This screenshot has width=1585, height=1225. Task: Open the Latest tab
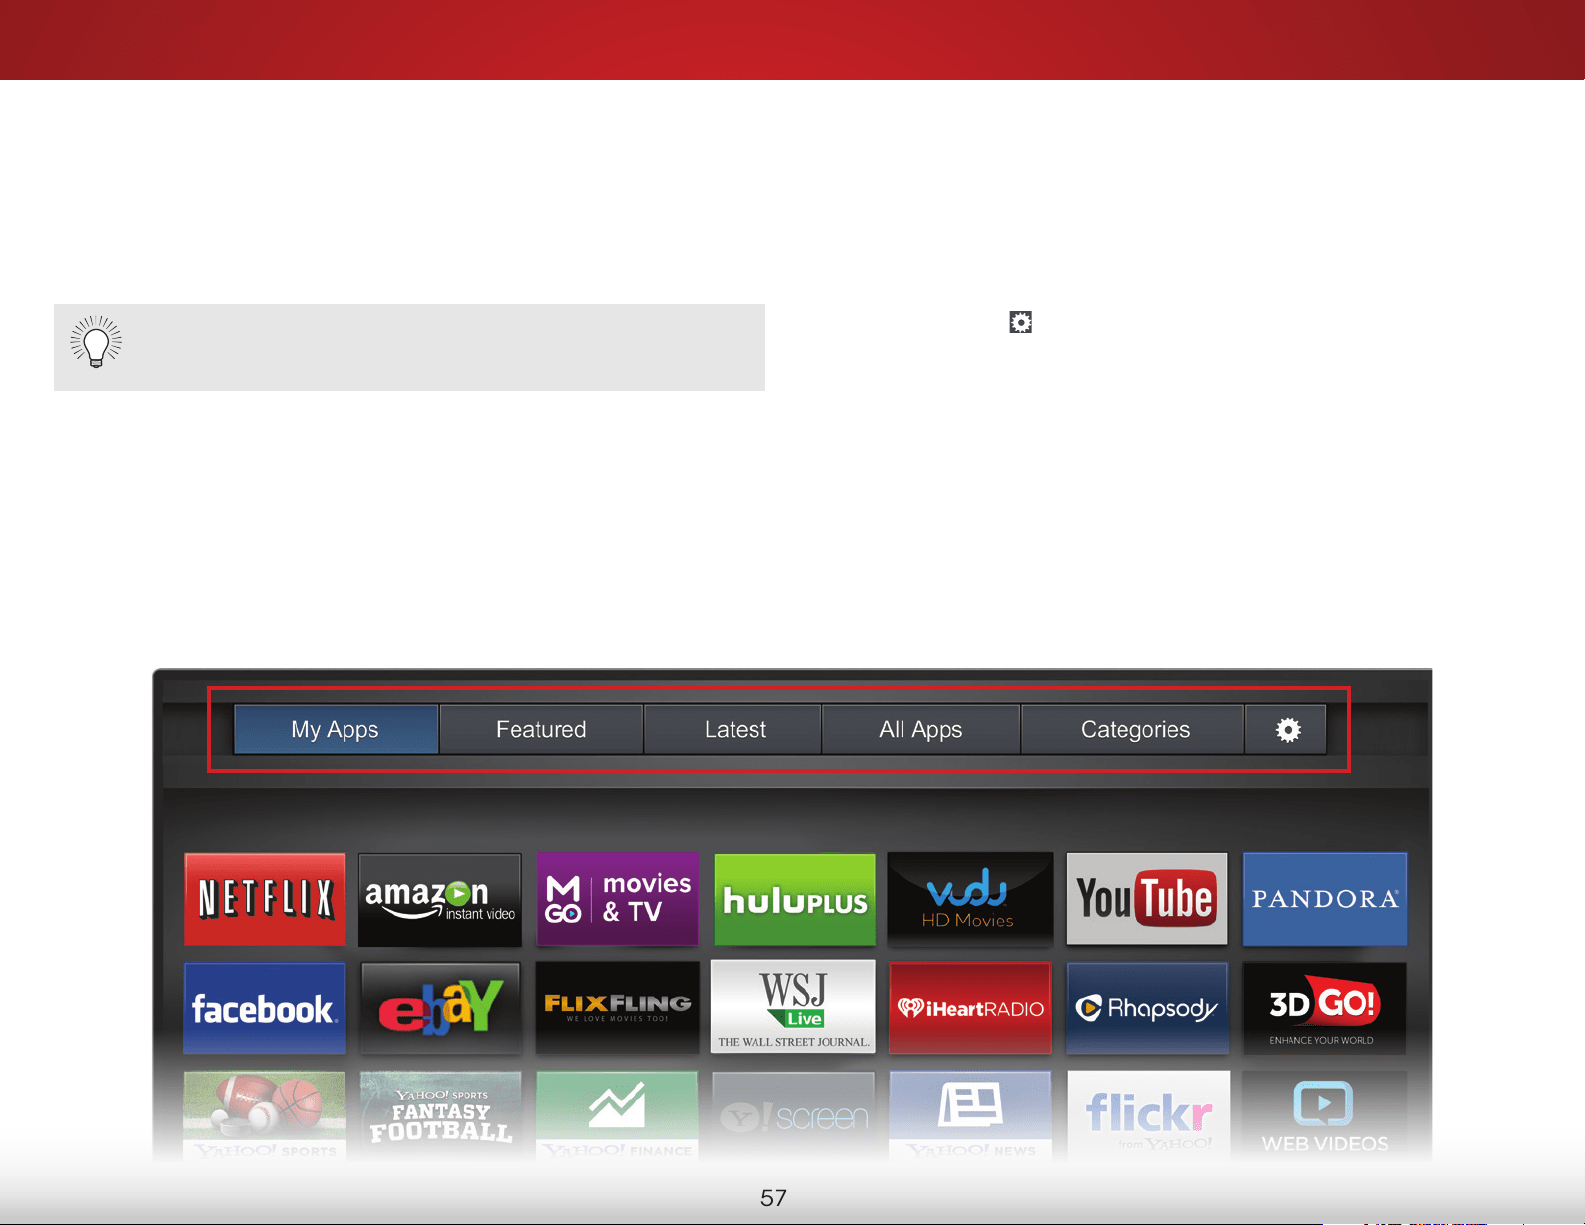click(x=733, y=730)
